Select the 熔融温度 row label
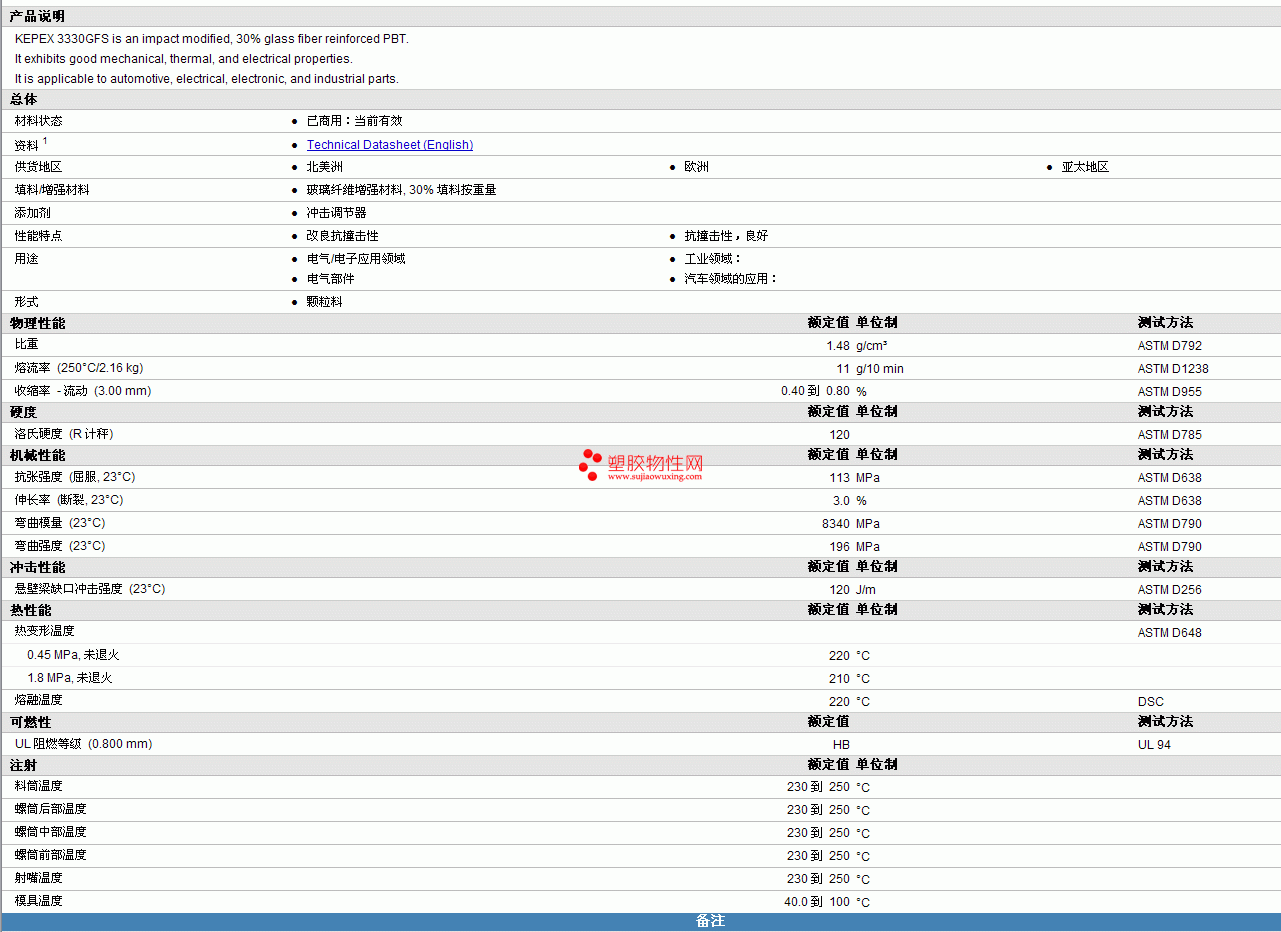Viewport: 1281px width, 932px height. coord(38,700)
